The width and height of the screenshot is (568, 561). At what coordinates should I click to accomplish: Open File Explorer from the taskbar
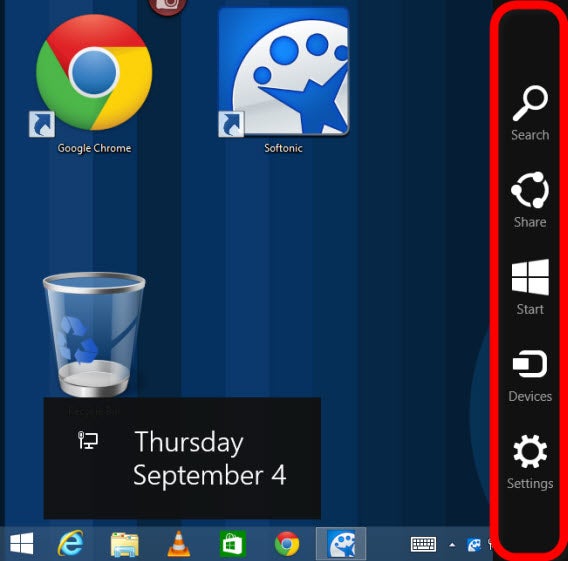pyautogui.click(x=124, y=544)
